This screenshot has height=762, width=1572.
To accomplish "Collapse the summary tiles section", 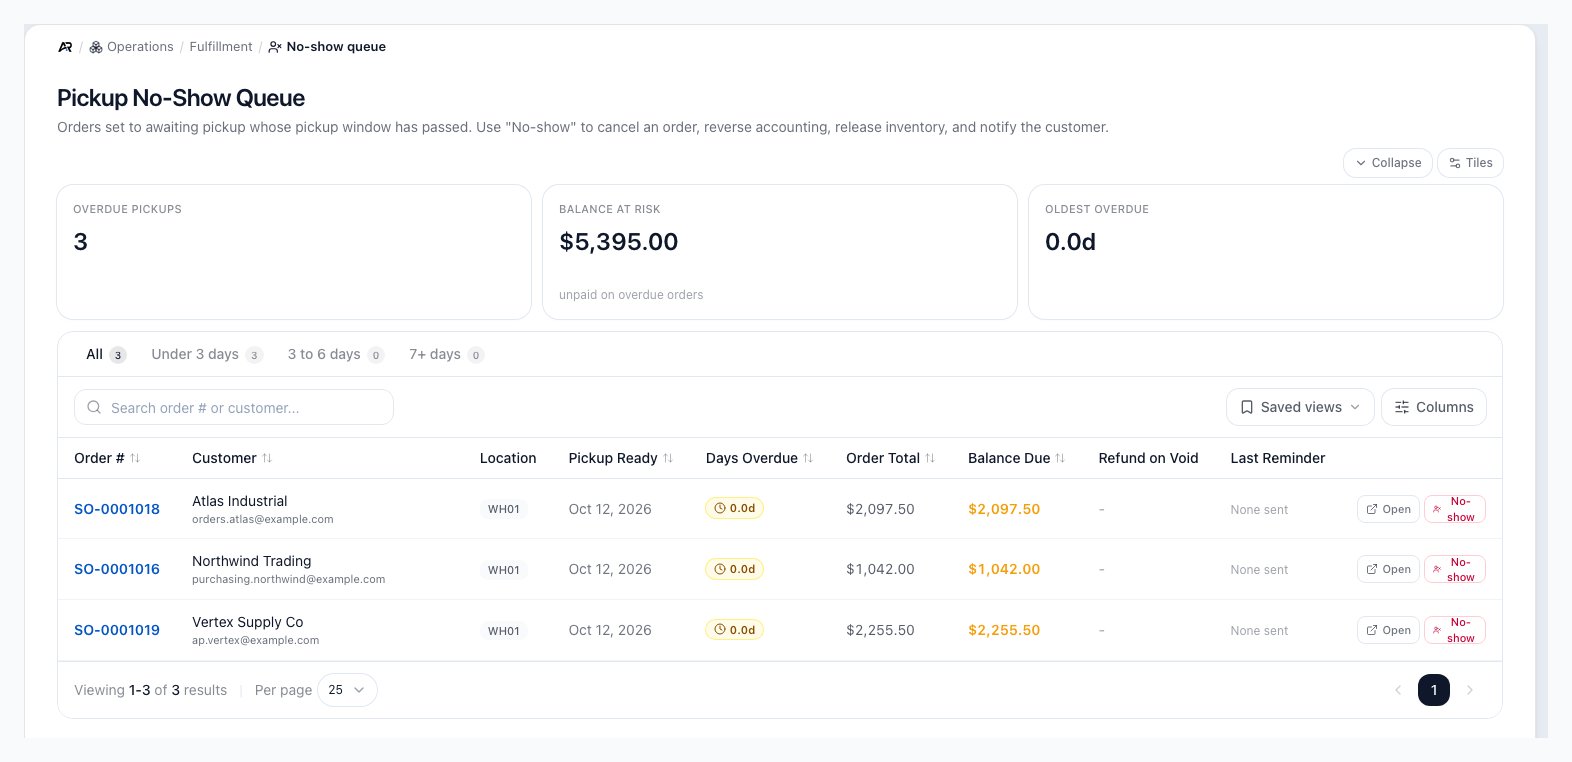I will click(x=1388, y=163).
